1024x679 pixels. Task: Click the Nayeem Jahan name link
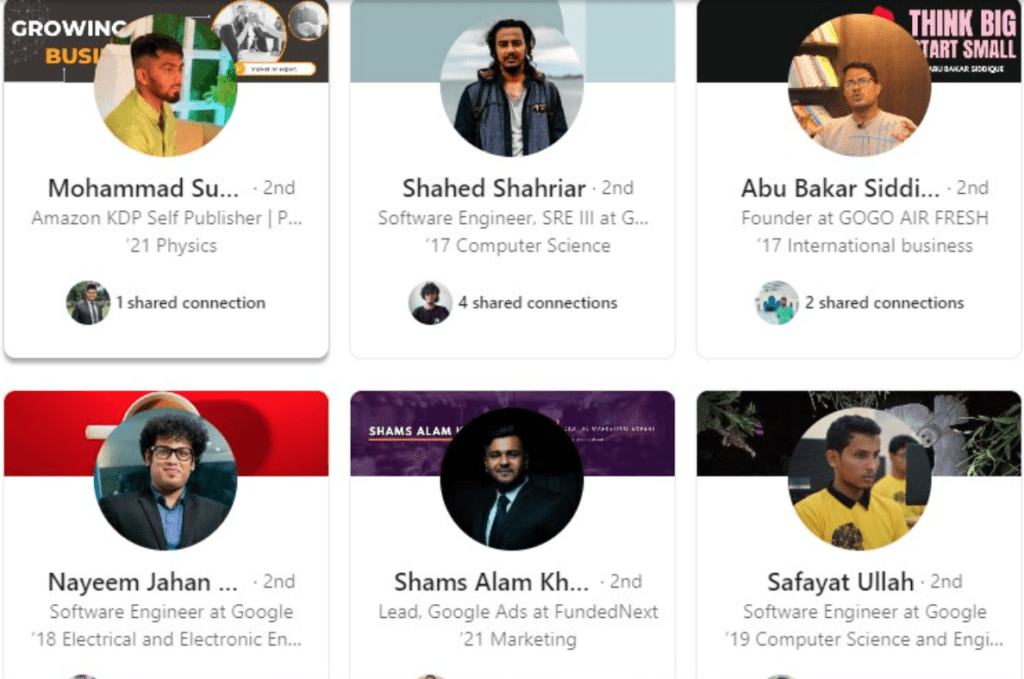[144, 582]
